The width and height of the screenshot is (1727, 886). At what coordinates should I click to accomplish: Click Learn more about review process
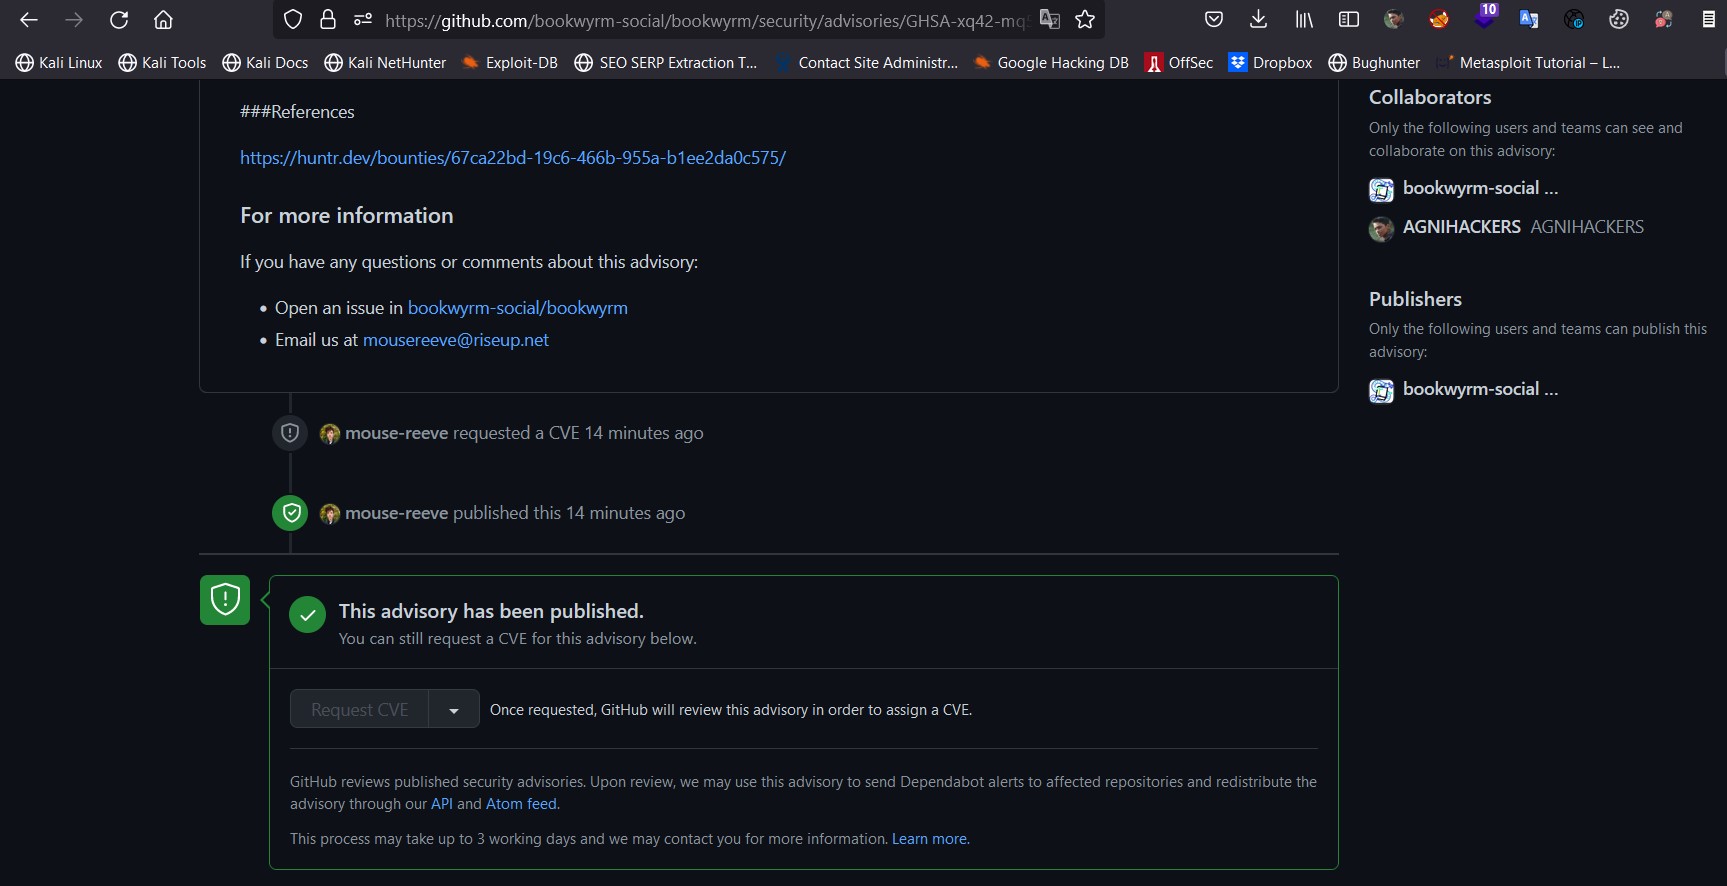click(x=929, y=839)
